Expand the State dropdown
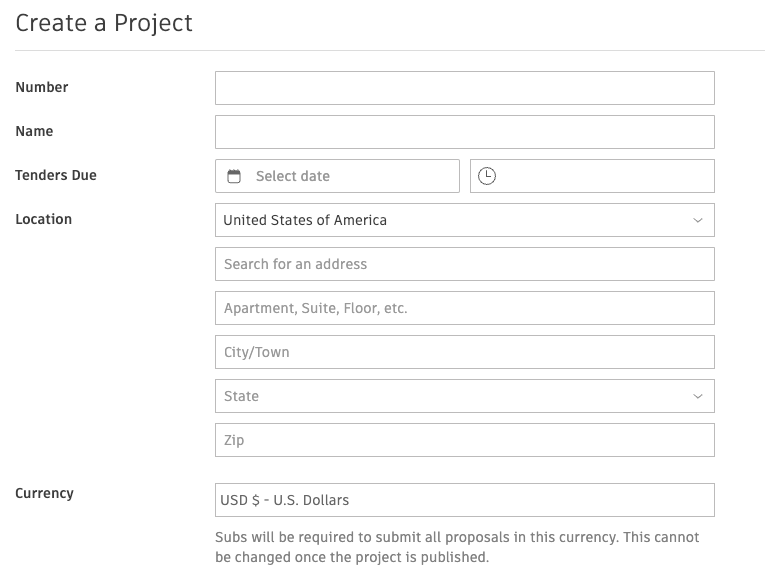 point(465,396)
